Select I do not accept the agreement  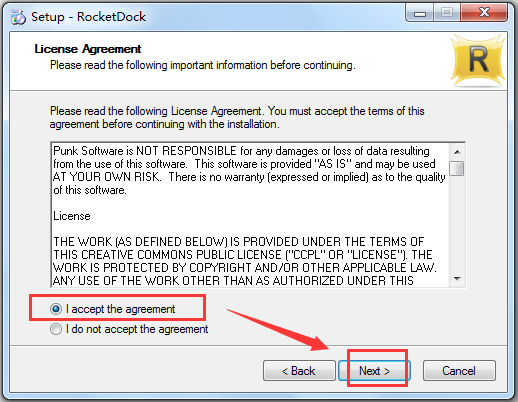pos(129,329)
